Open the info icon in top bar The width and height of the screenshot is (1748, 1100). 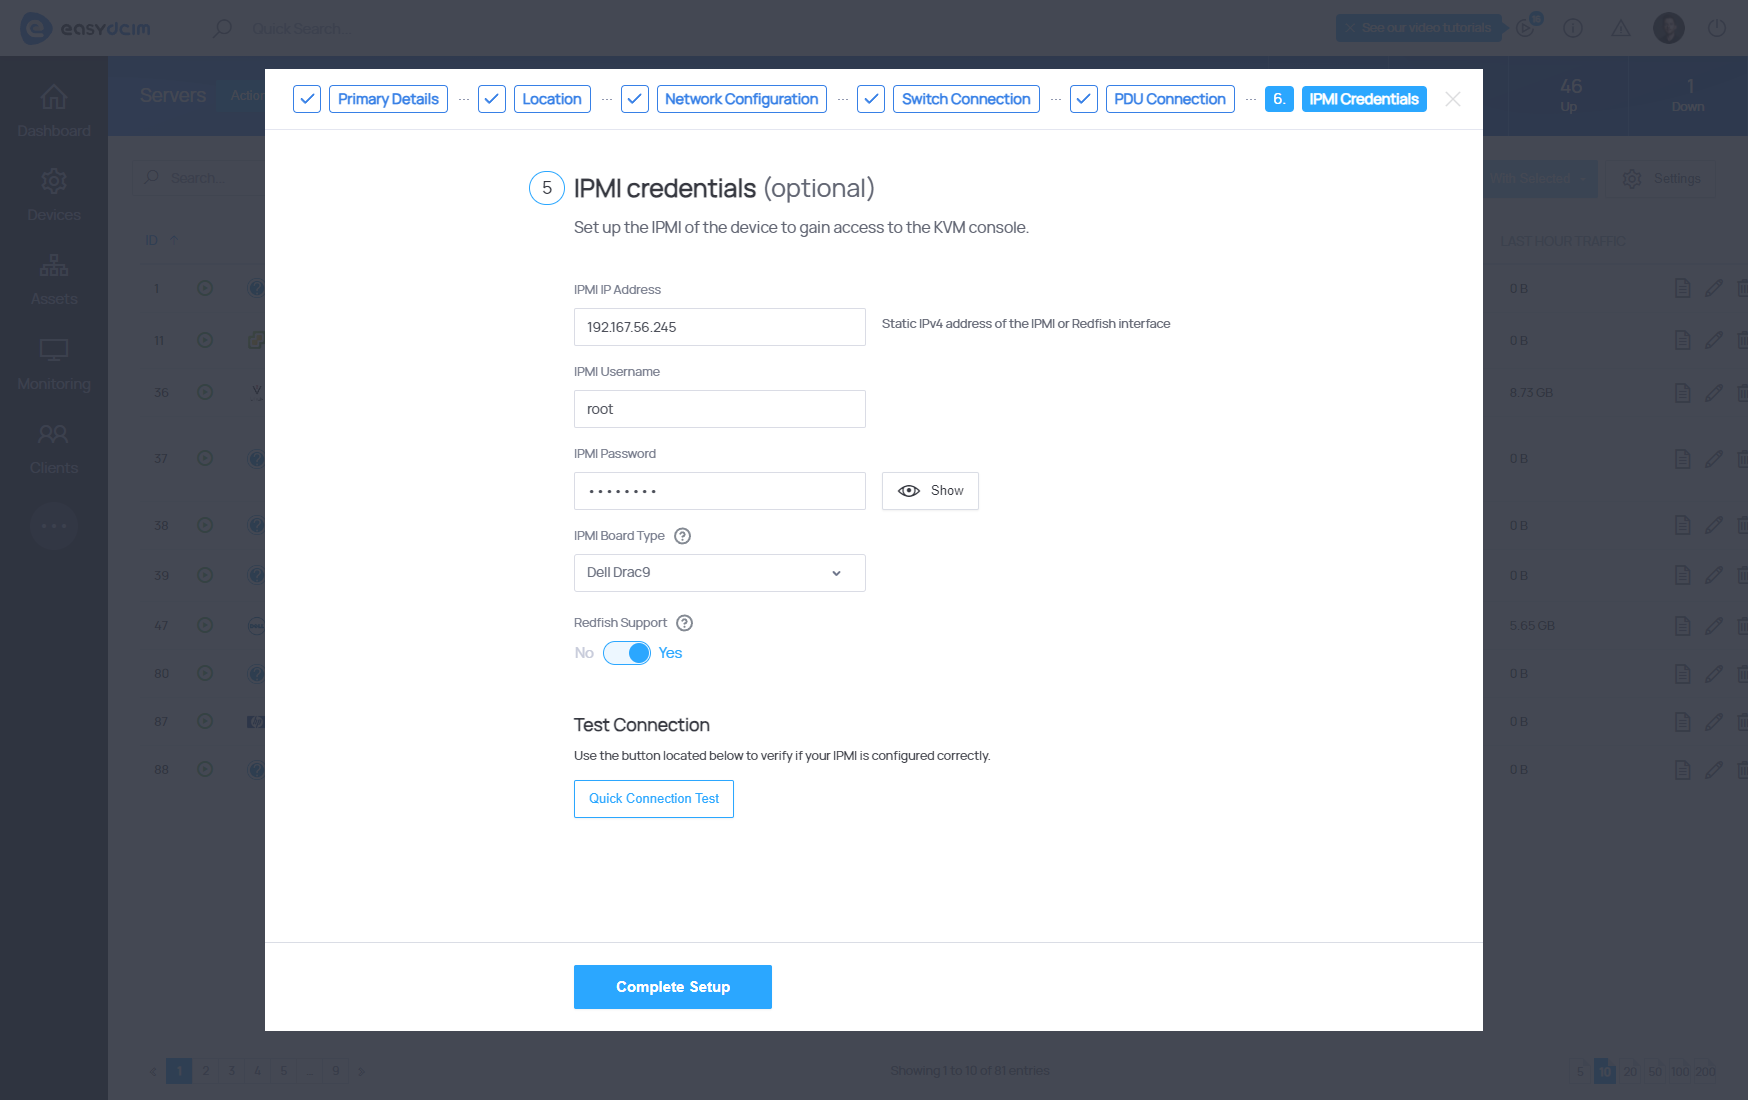pos(1573,28)
